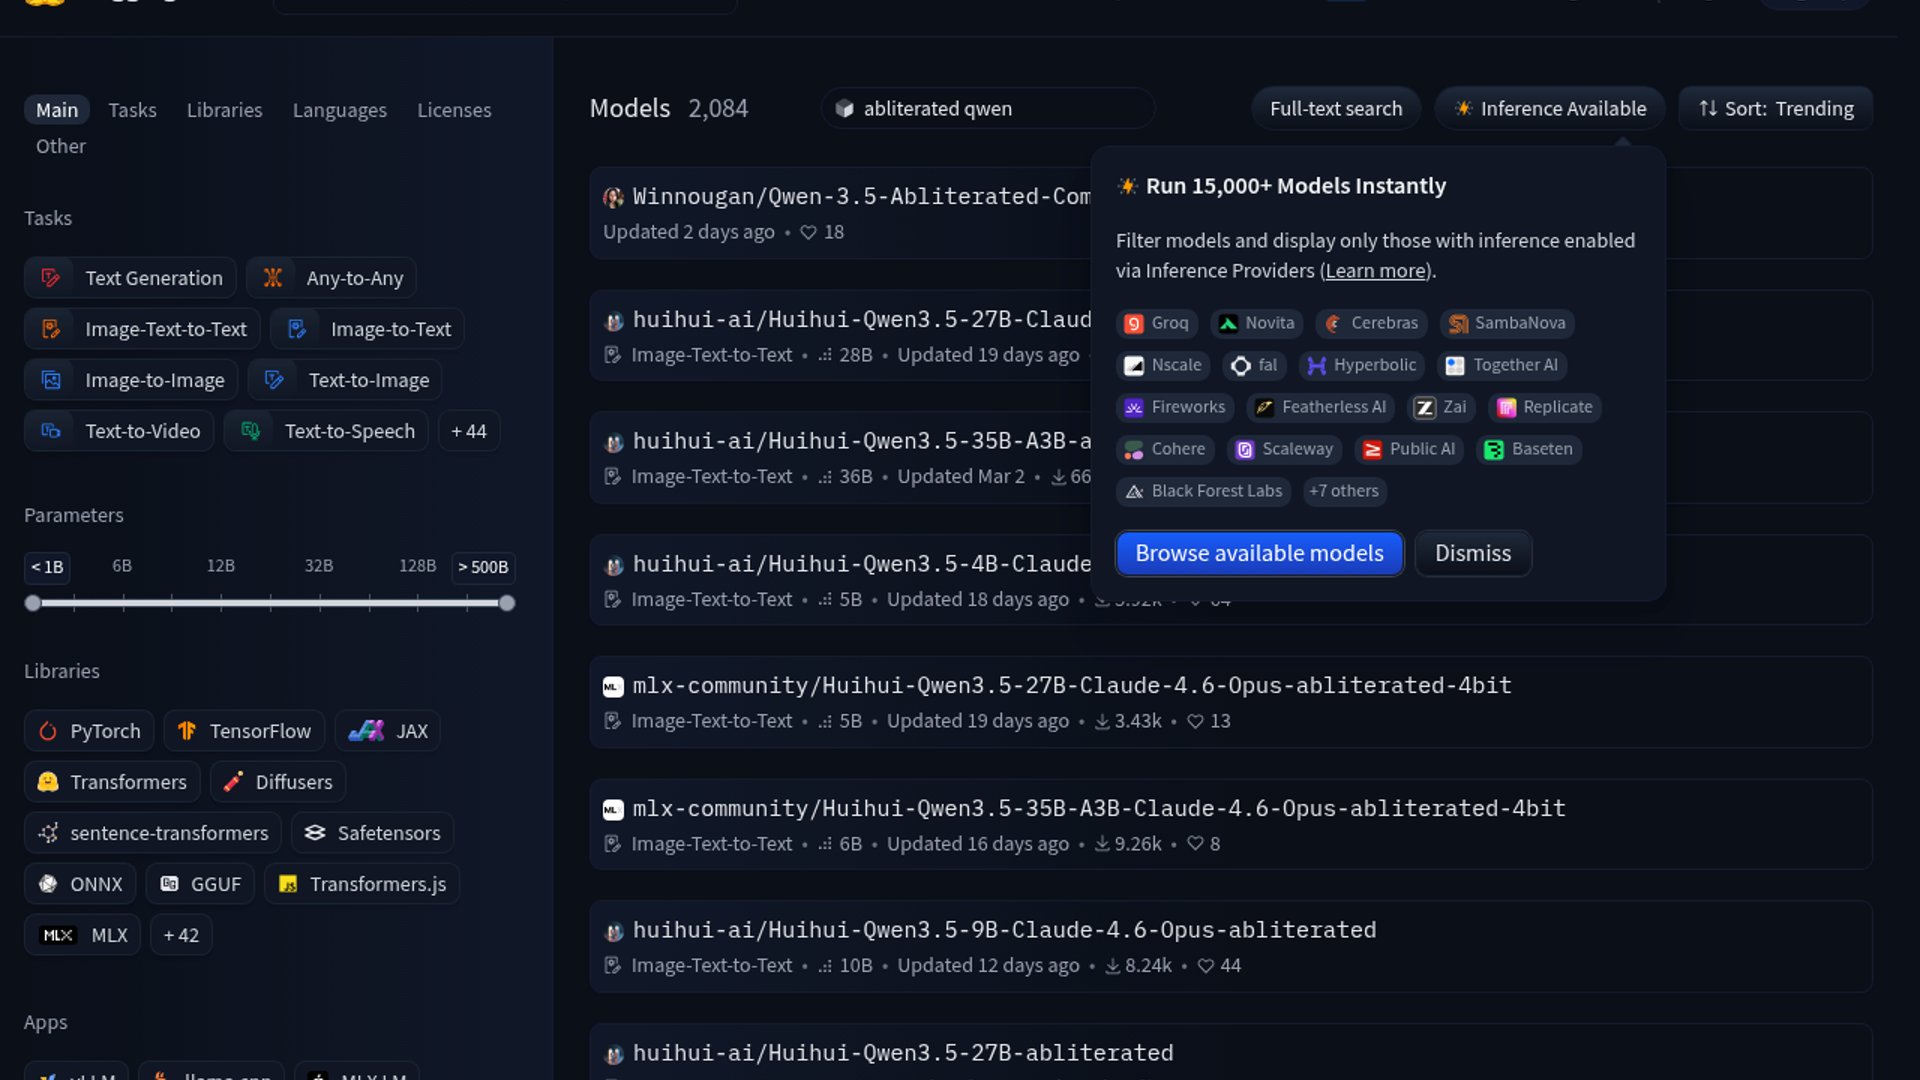The image size is (1920, 1080).
Task: Click the Browse available models button
Action: pyautogui.click(x=1259, y=553)
